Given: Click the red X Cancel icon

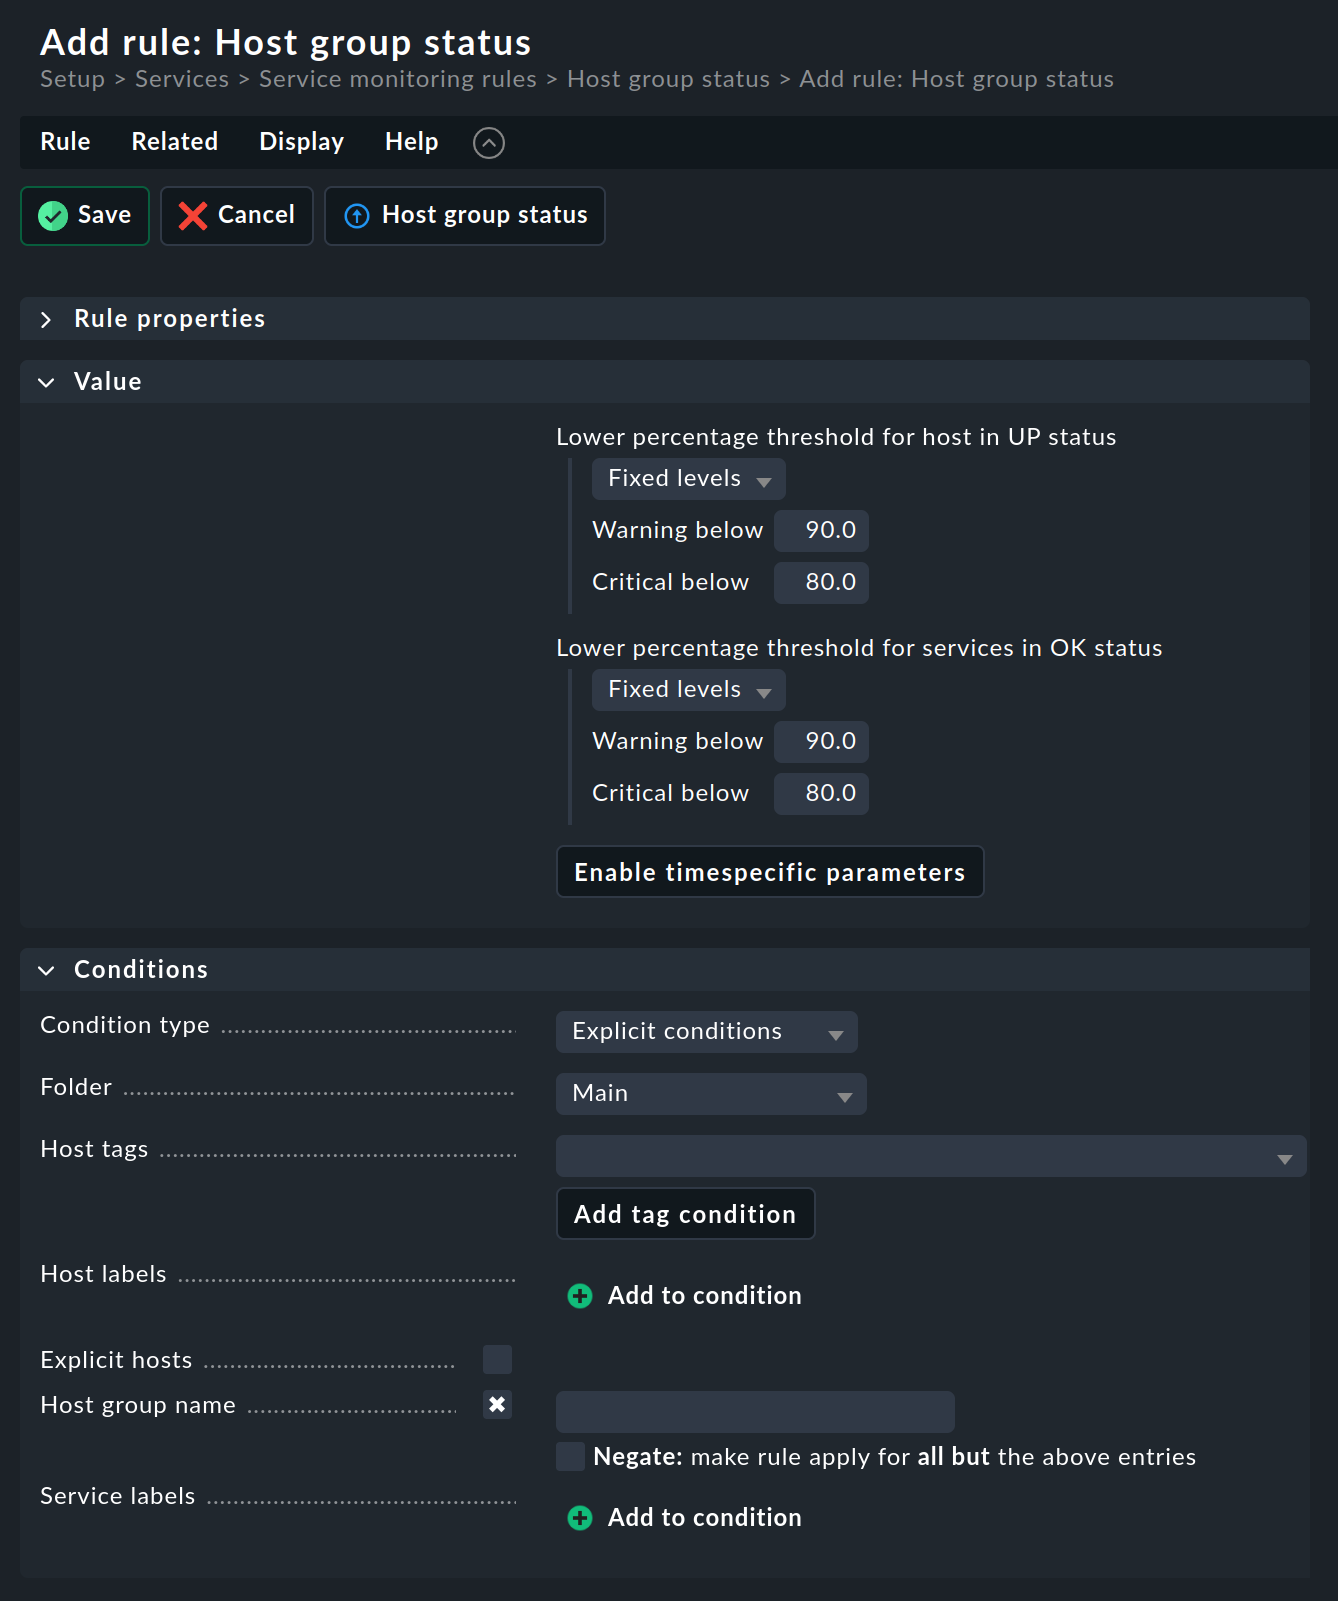Looking at the screenshot, I should [192, 216].
